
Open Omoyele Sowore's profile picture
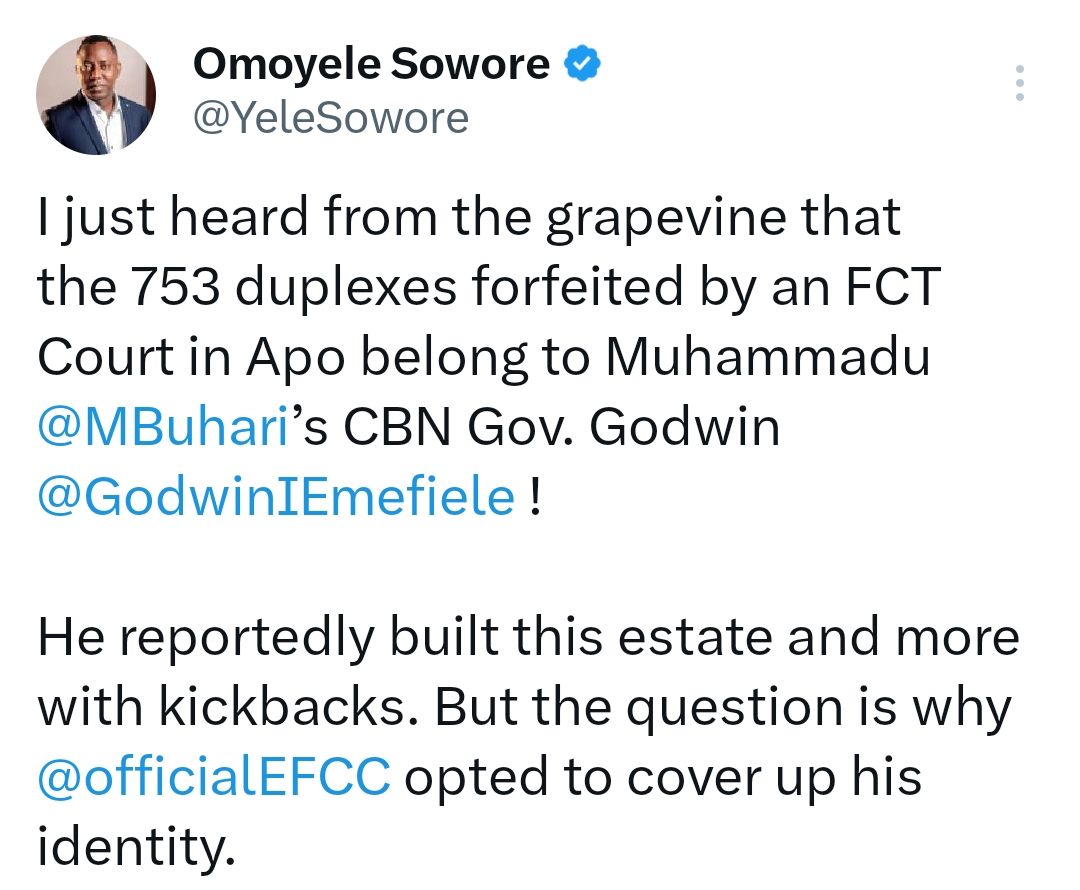96,95
